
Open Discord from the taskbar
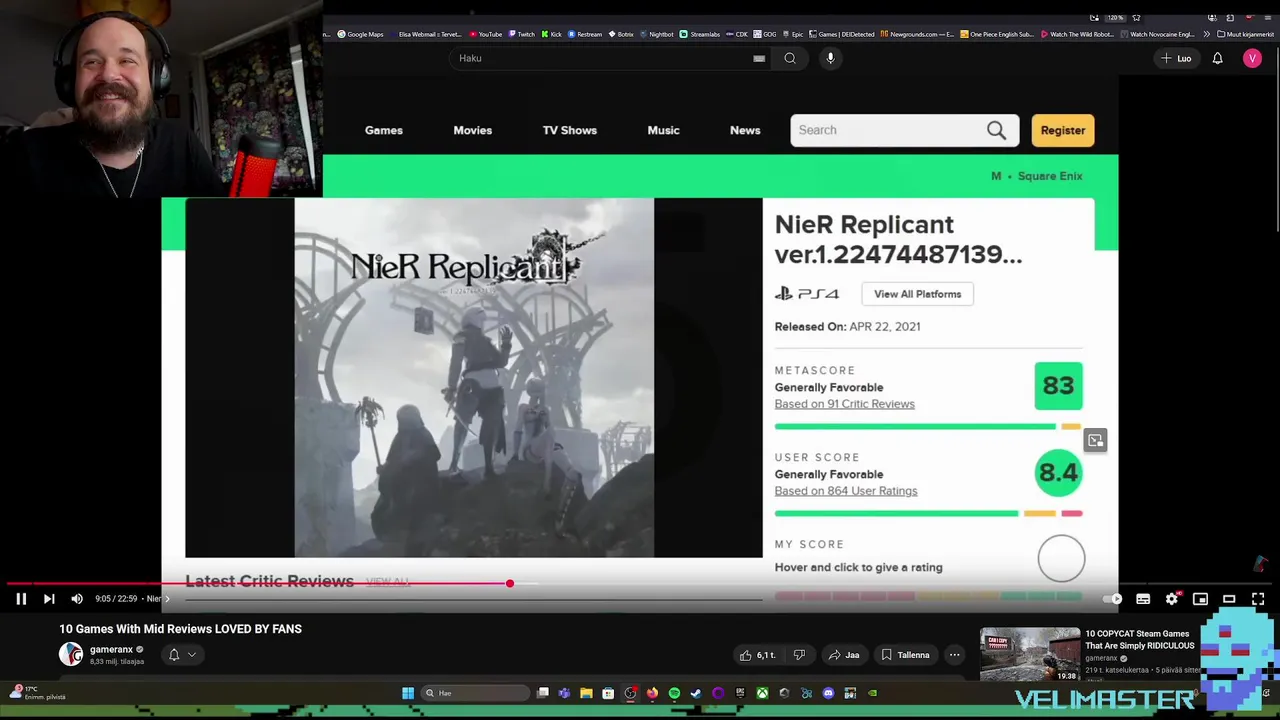tap(828, 693)
